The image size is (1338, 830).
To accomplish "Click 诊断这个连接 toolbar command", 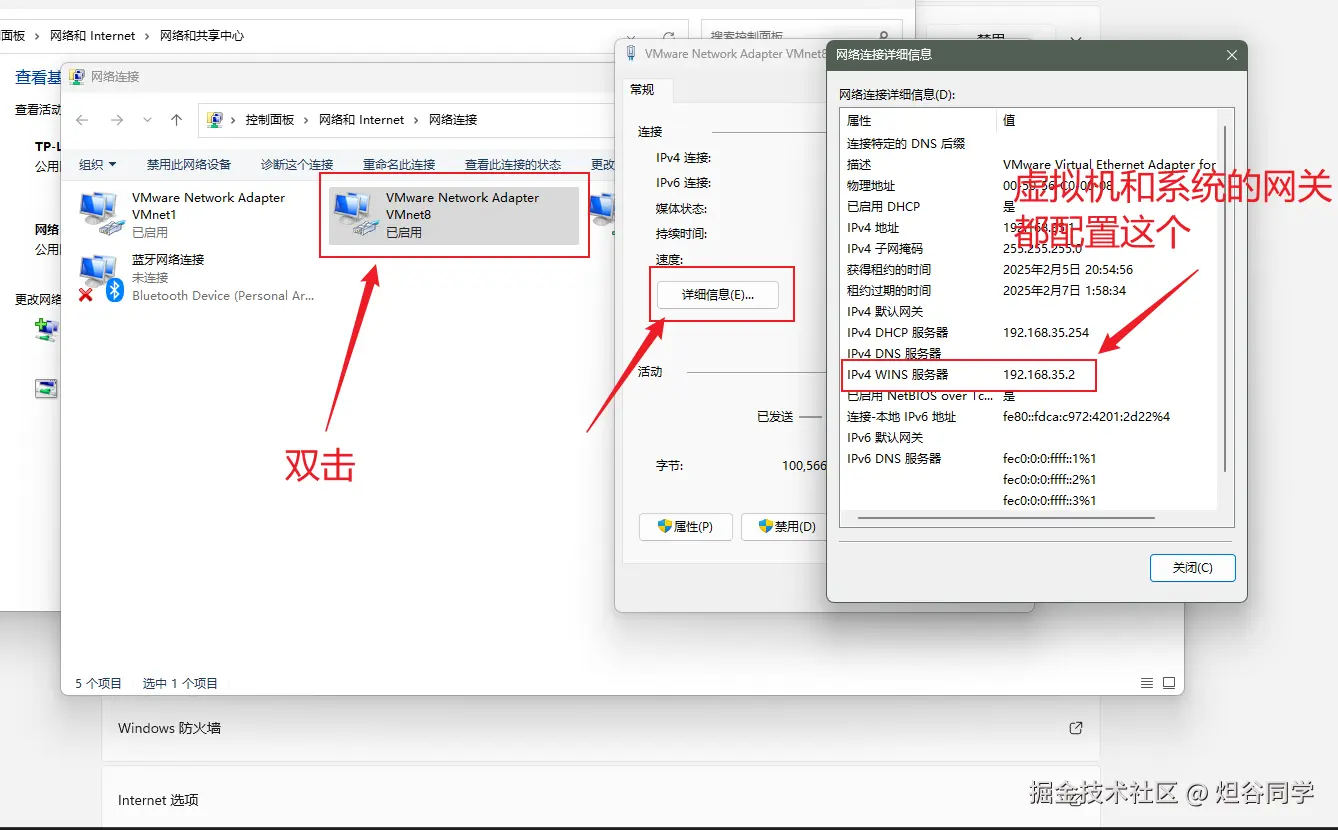I will [x=297, y=165].
